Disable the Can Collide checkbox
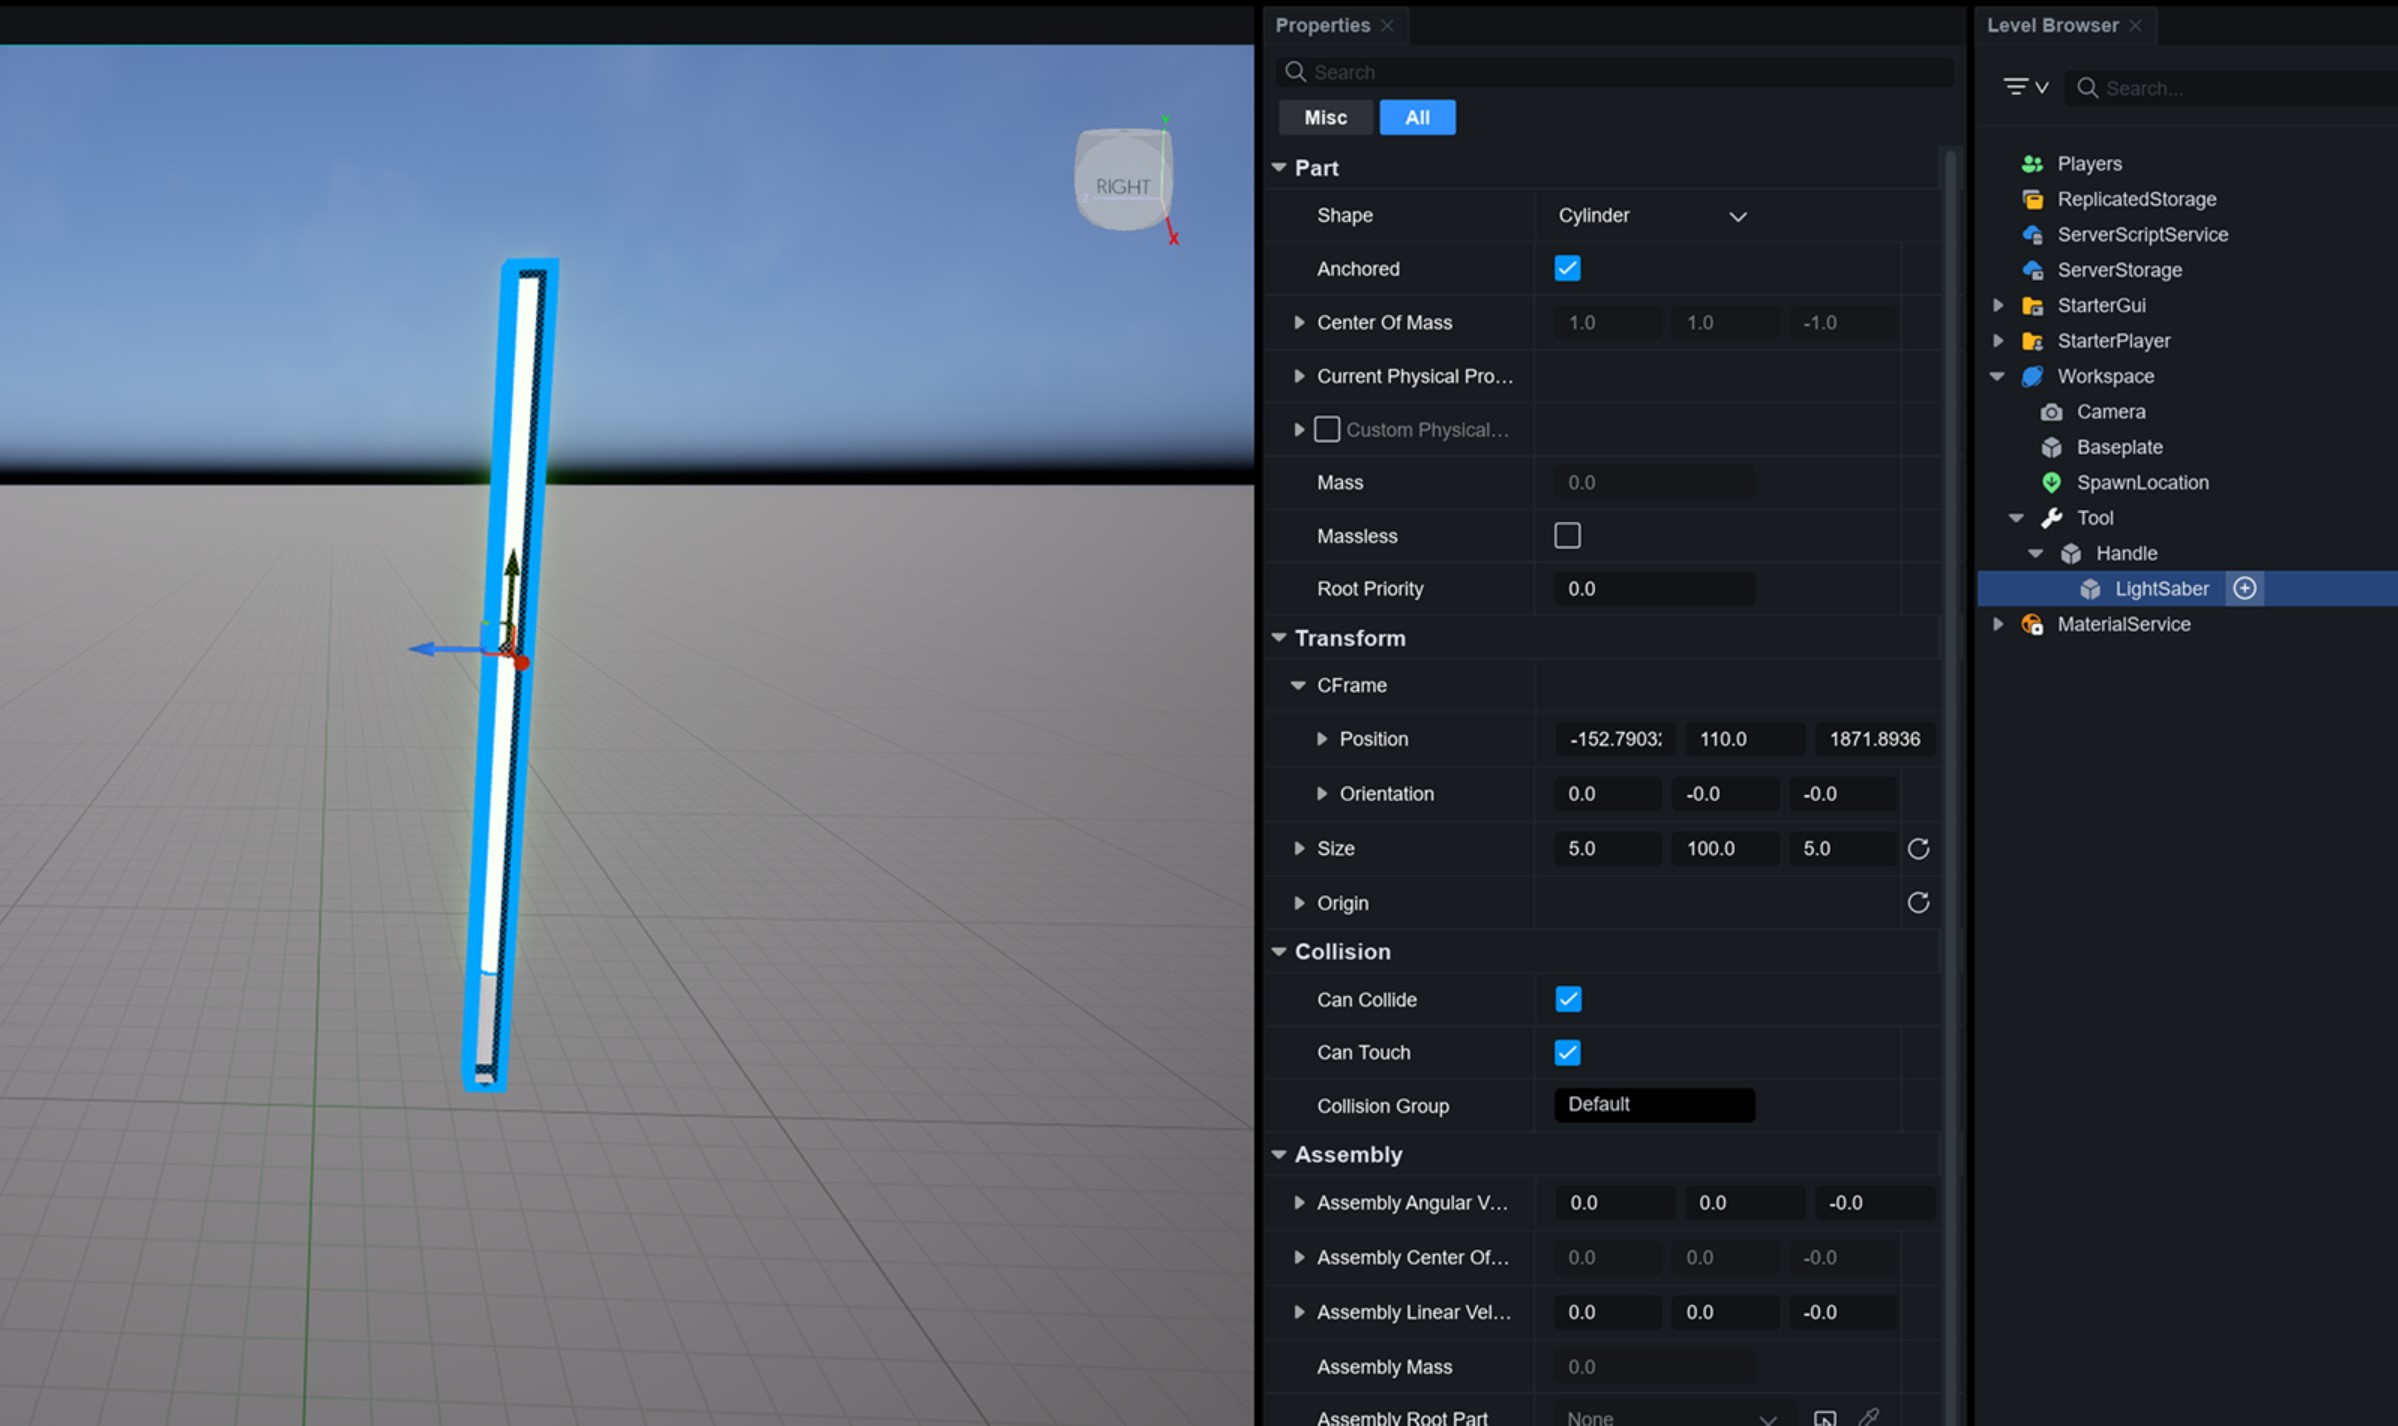The width and height of the screenshot is (2398, 1426). click(x=1567, y=999)
